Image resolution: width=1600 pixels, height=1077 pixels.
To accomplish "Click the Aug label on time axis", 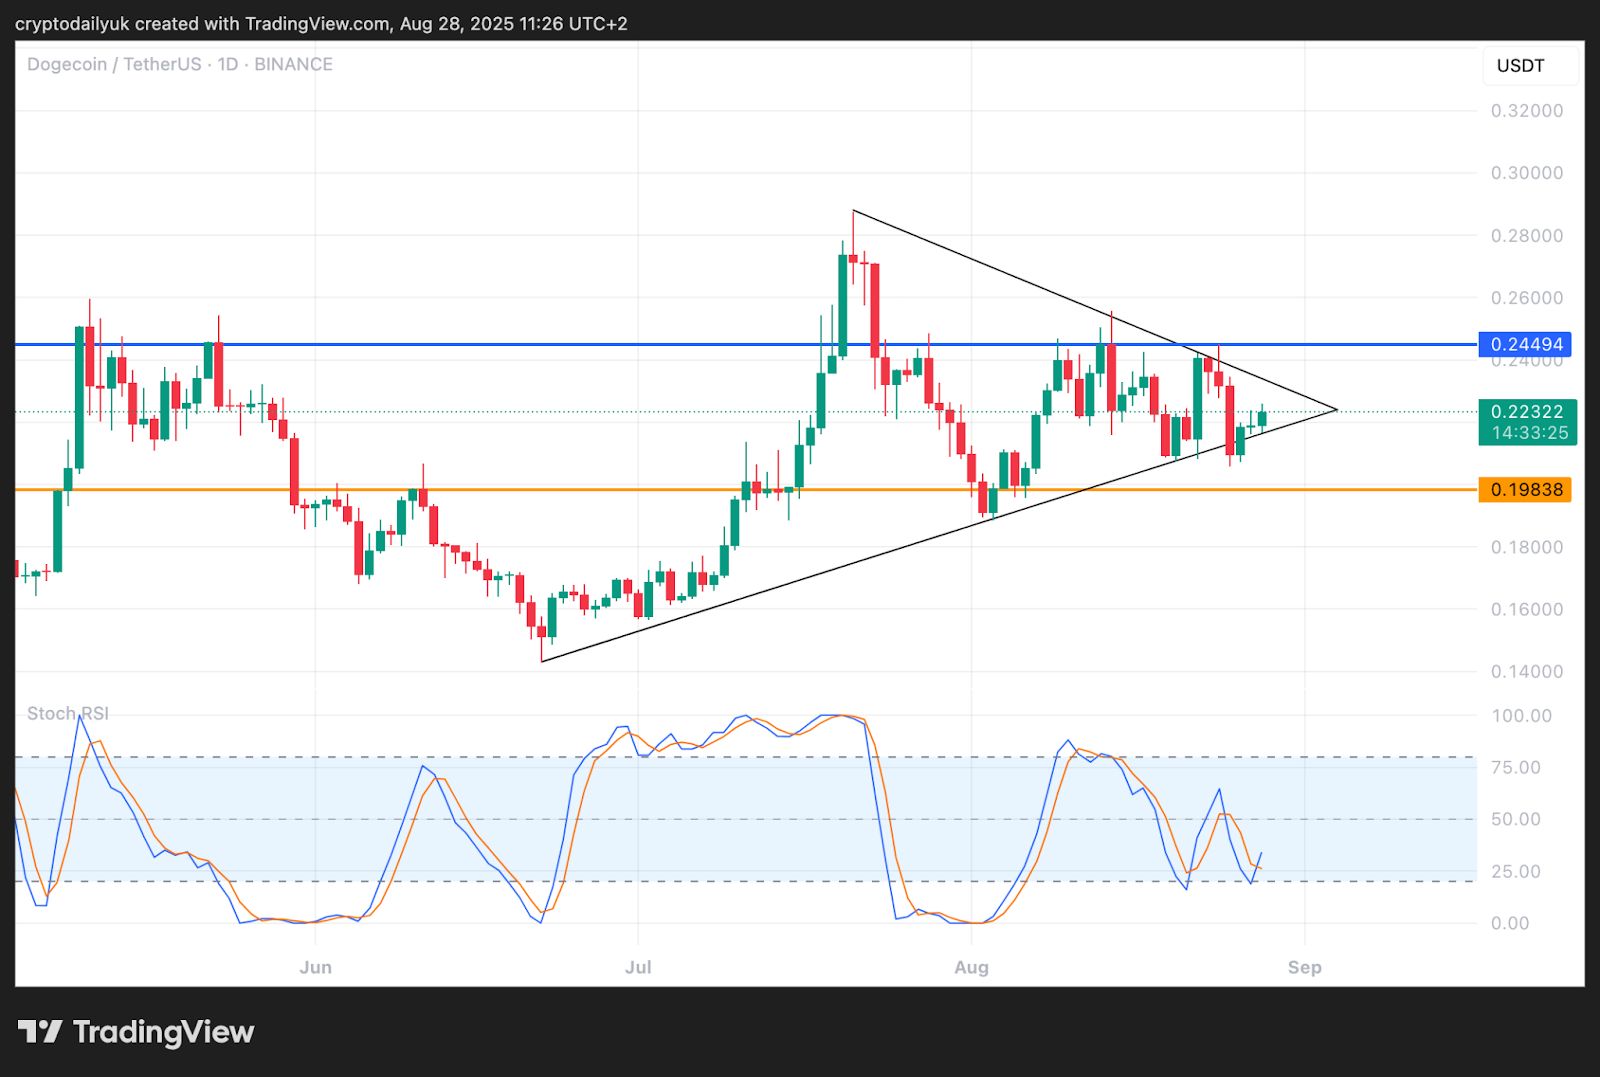I will 971,967.
